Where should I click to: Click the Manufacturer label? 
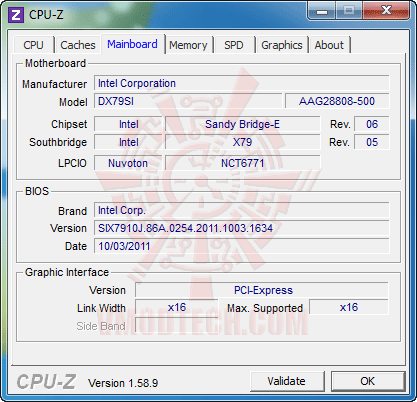[54, 84]
